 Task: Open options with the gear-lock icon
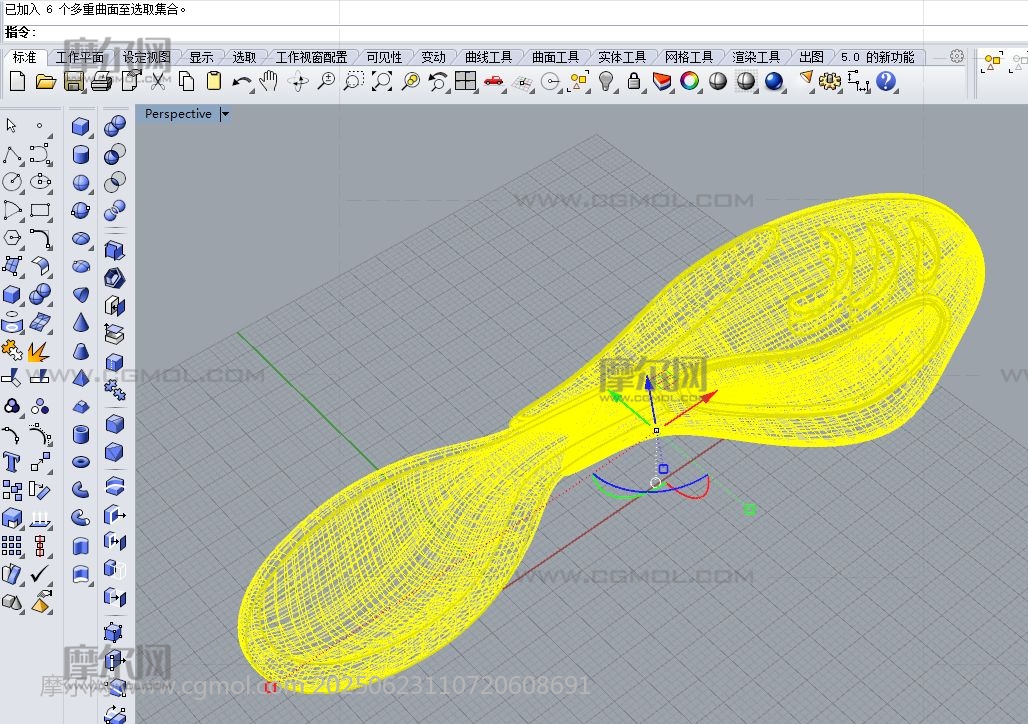tap(830, 81)
